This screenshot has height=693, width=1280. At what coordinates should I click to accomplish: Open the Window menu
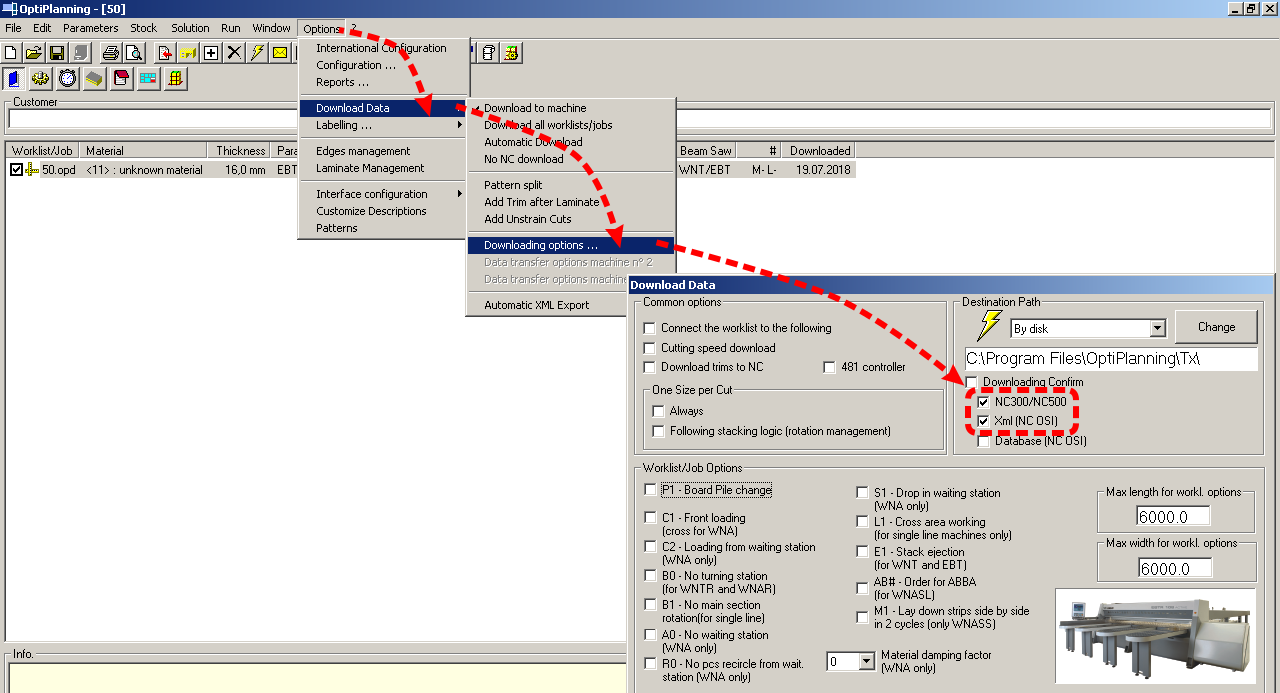coord(271,28)
